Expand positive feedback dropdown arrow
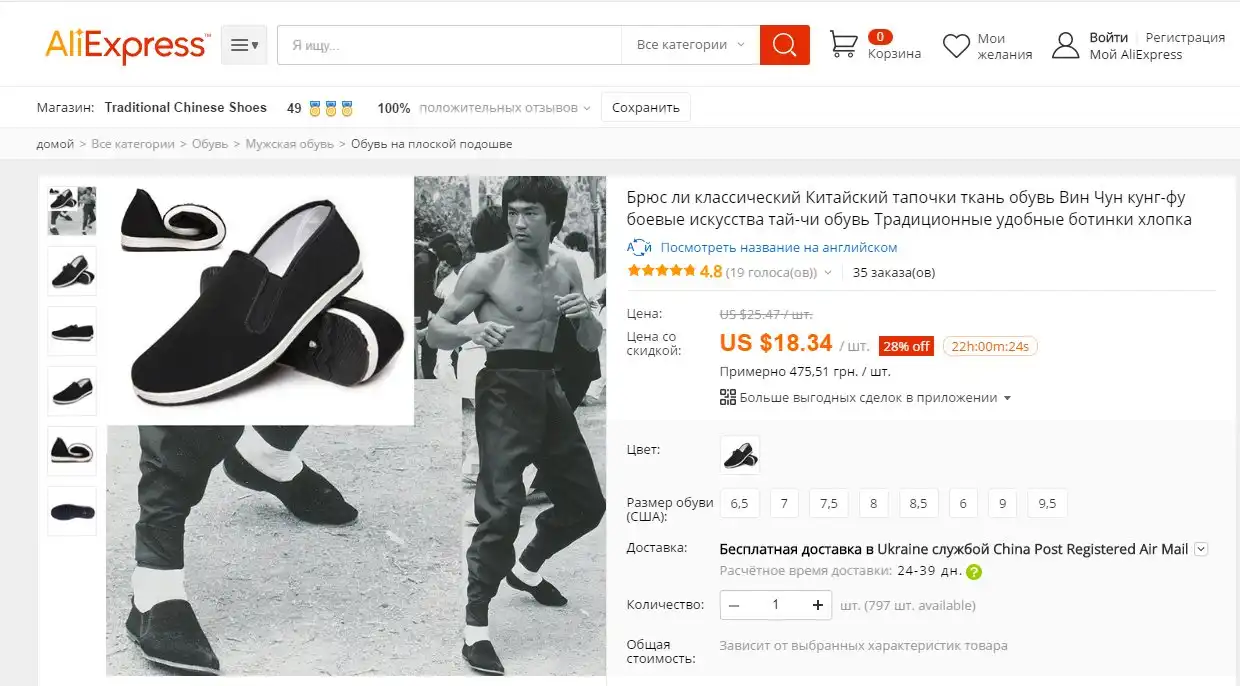This screenshot has width=1240, height=686. (587, 108)
